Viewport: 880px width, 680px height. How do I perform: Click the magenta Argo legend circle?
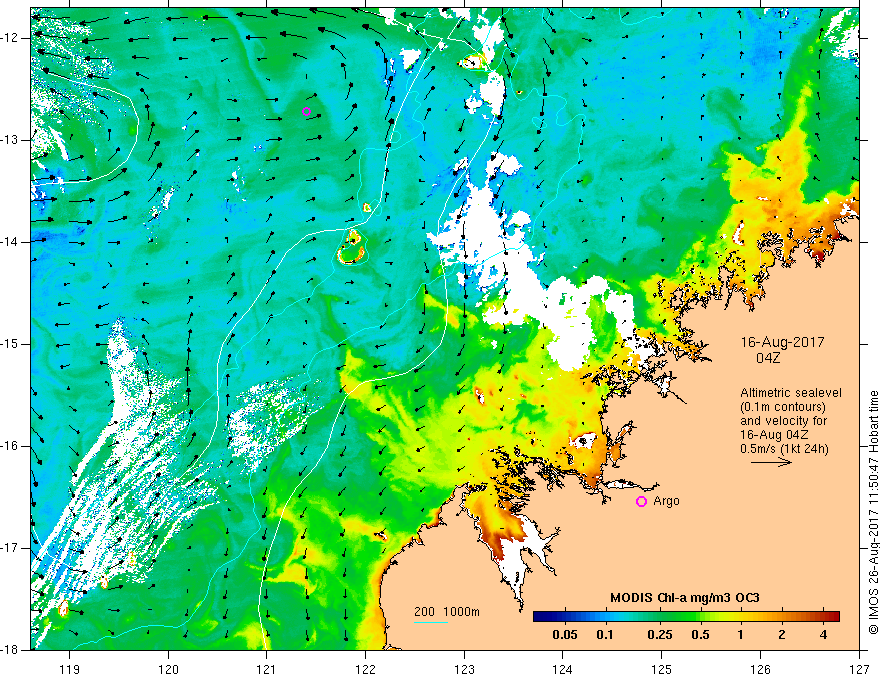(641, 501)
